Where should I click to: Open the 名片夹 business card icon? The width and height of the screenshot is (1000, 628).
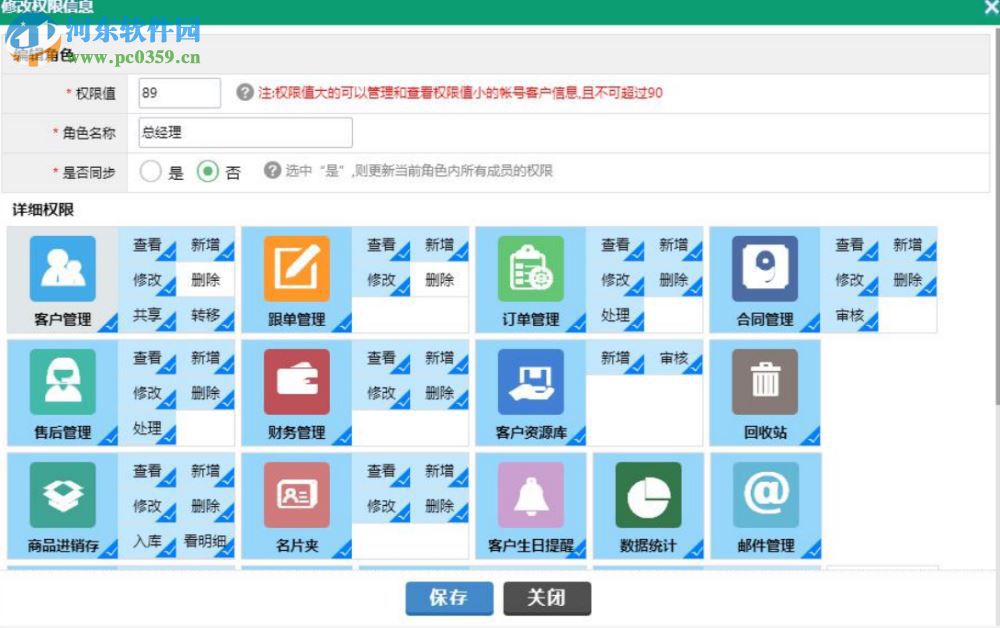[x=296, y=495]
